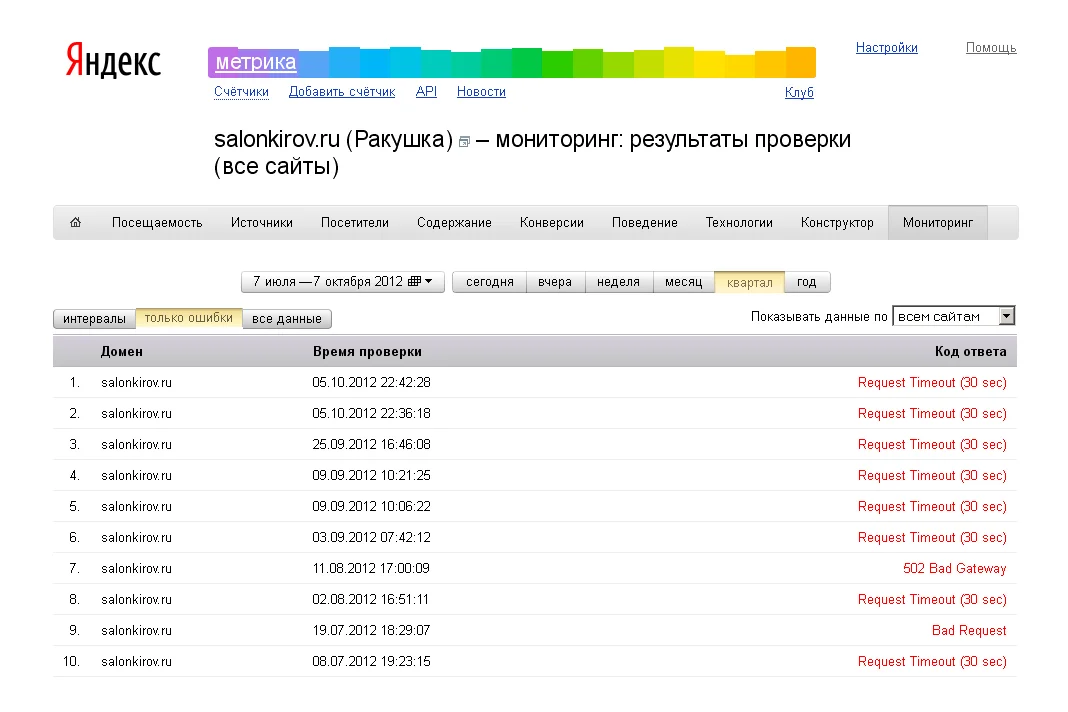This screenshot has height=712, width=1068.
Task: Click the метрика logo link
Action: (255, 62)
